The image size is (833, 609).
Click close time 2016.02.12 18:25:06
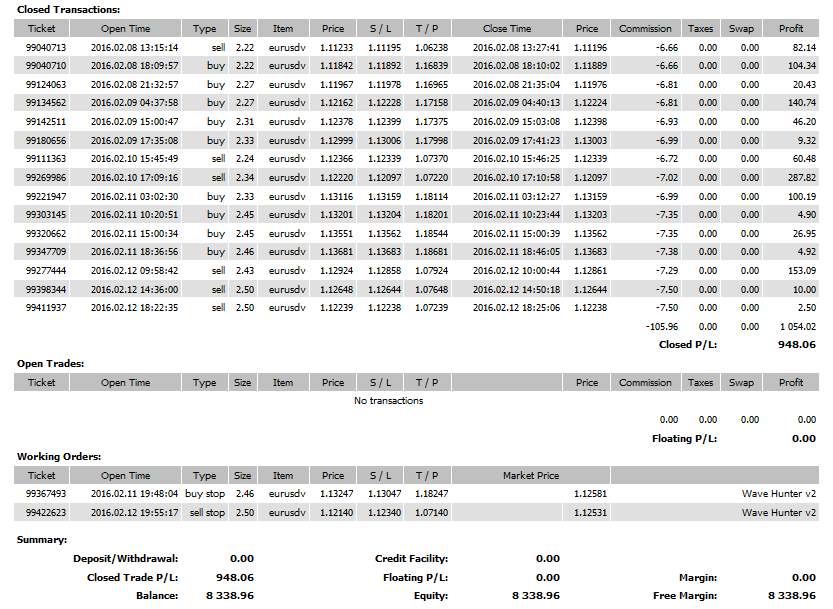click(516, 307)
